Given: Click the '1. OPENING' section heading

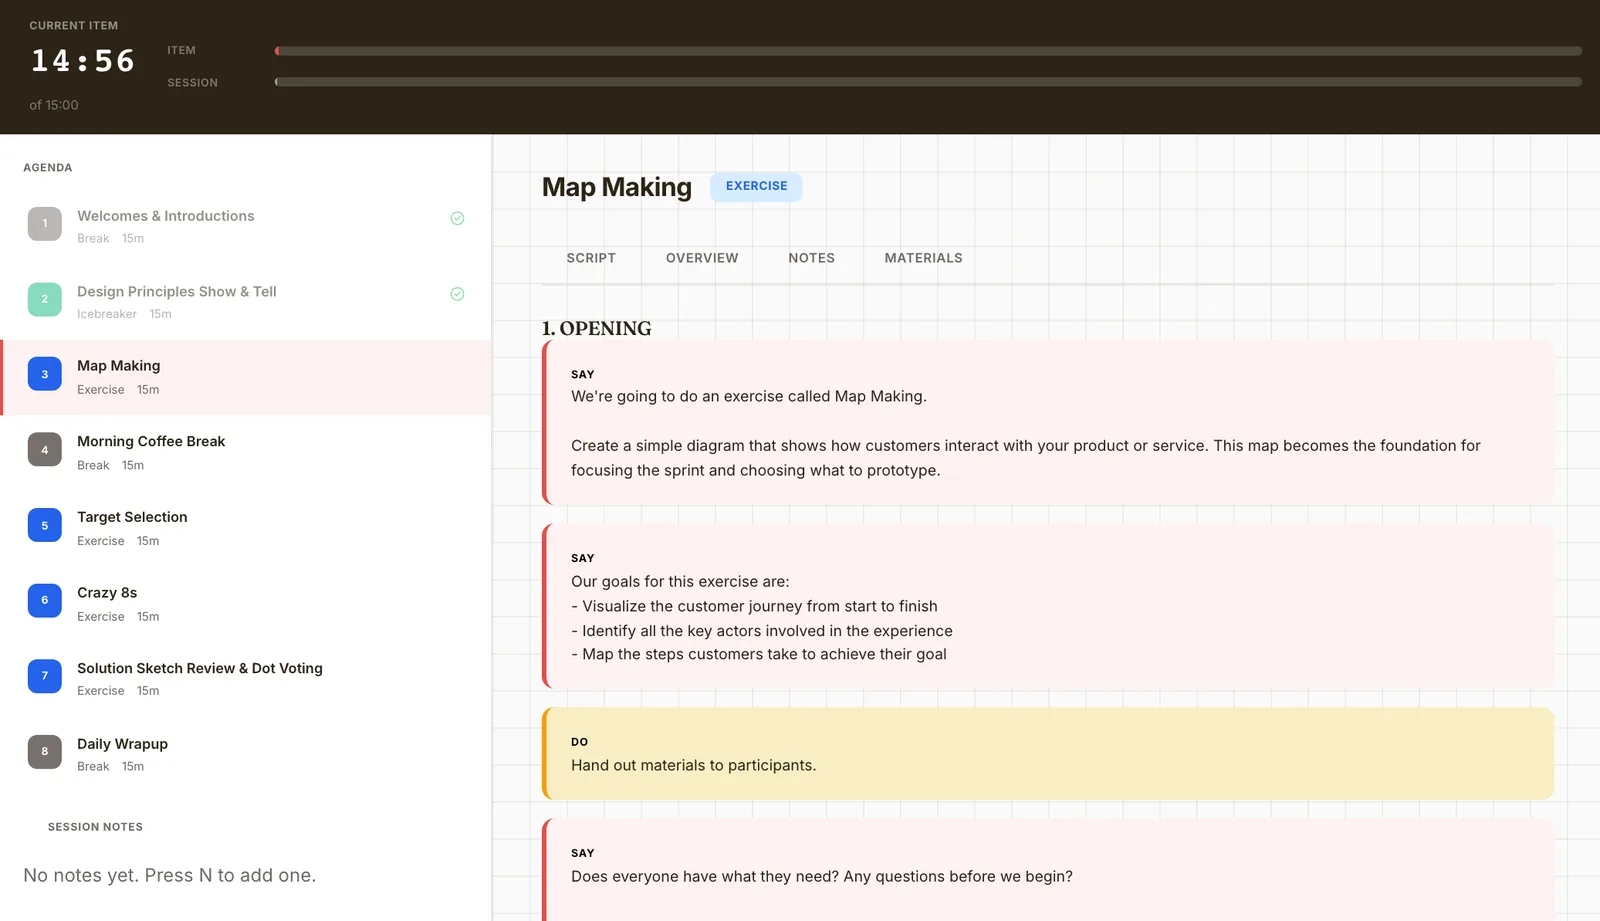Looking at the screenshot, I should (596, 329).
